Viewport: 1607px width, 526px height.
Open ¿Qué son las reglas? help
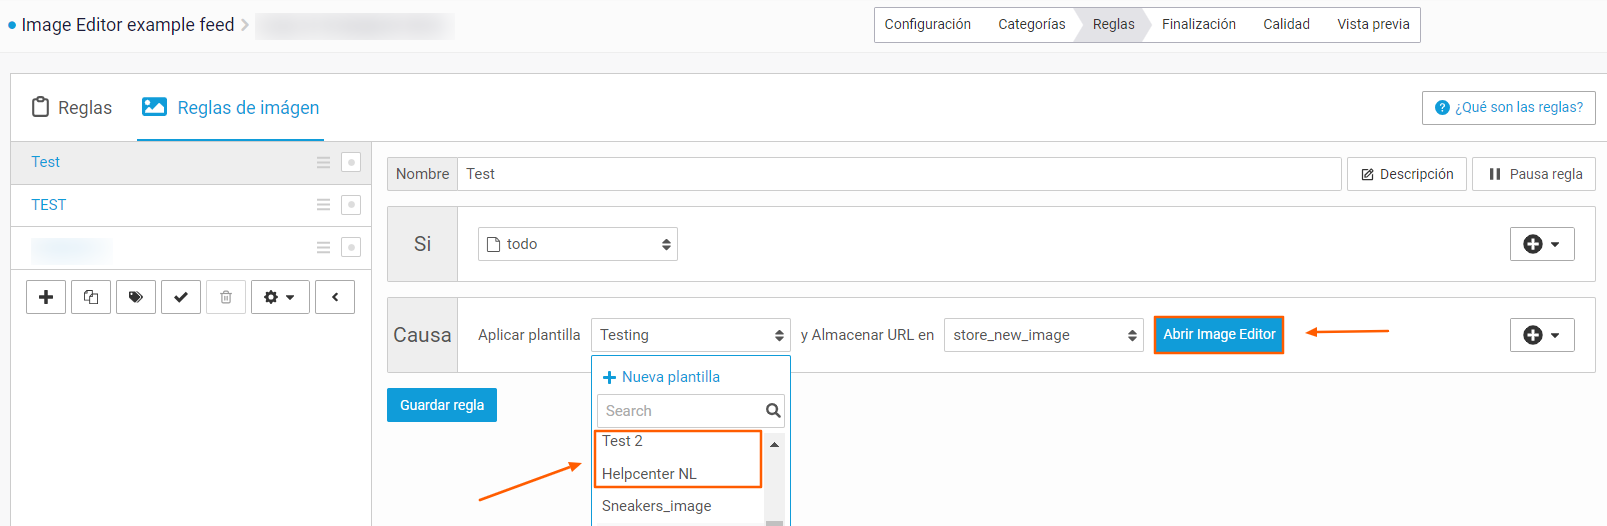(1508, 108)
